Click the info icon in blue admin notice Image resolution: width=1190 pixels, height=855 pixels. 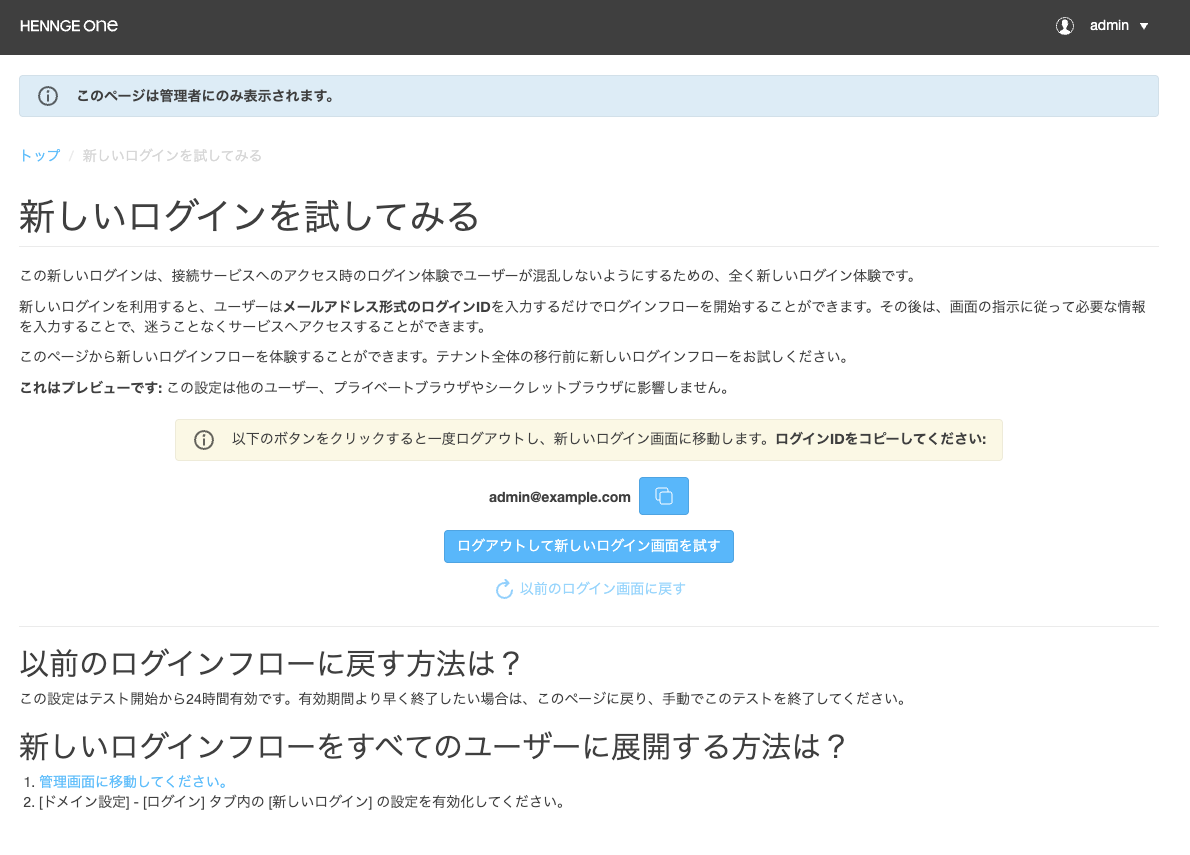pos(48,96)
